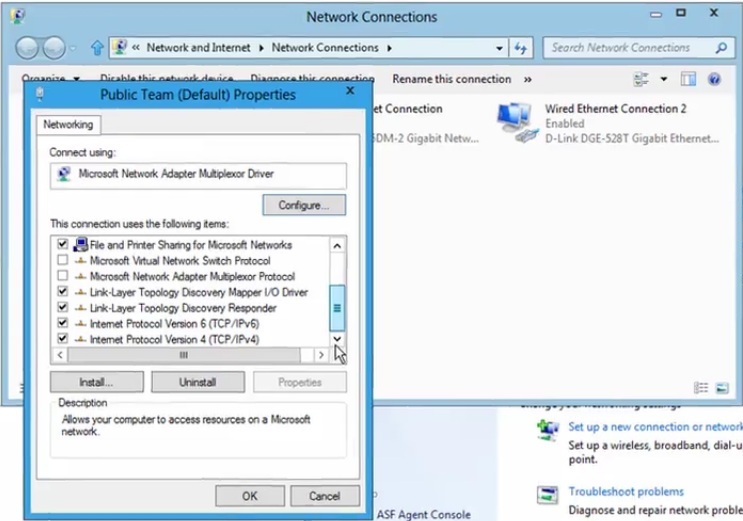Select Wired Ethernet Connection 2 label
This screenshot has height=521, width=743.
pyautogui.click(x=616, y=109)
